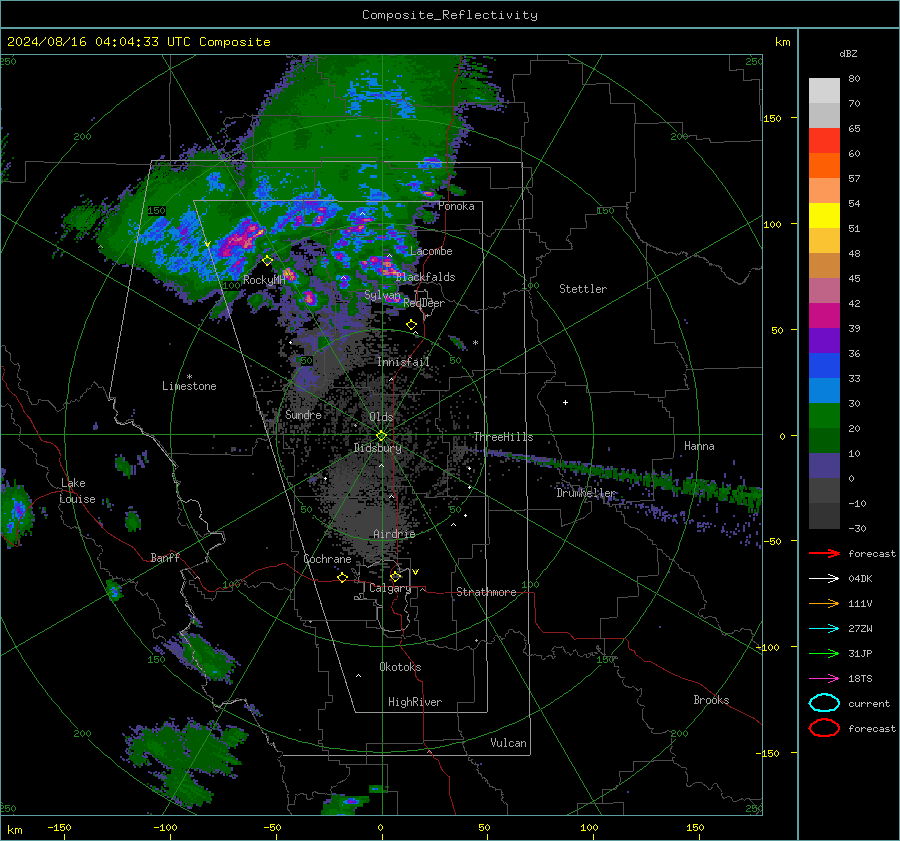Click the Stettler city label
This screenshot has height=841, width=900.
click(583, 289)
